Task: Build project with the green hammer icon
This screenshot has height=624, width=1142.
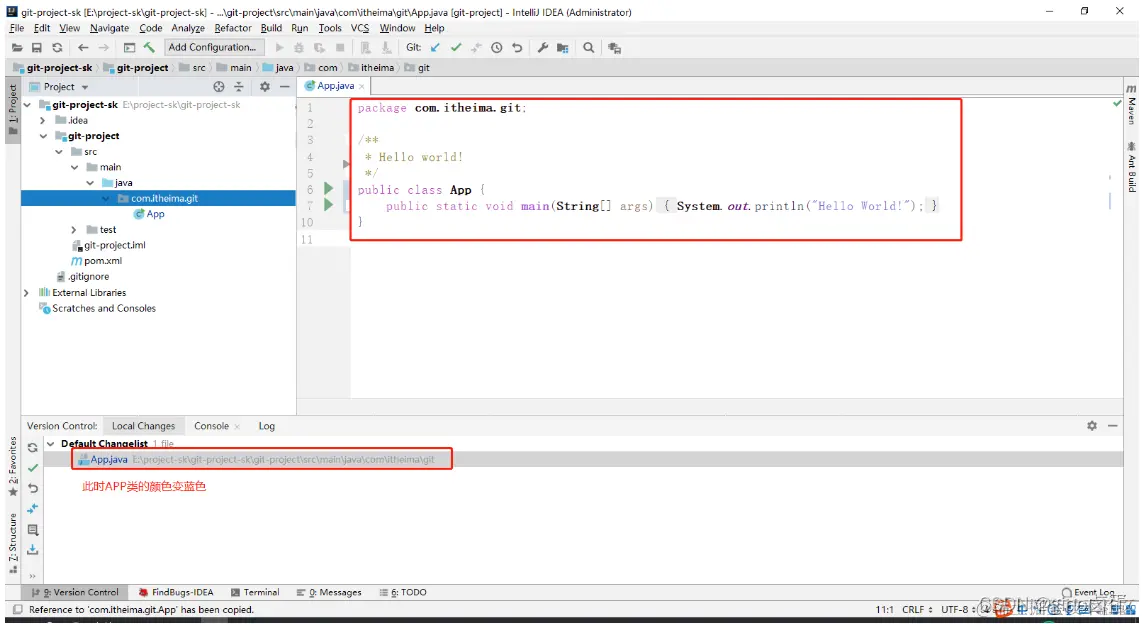Action: 149,48
